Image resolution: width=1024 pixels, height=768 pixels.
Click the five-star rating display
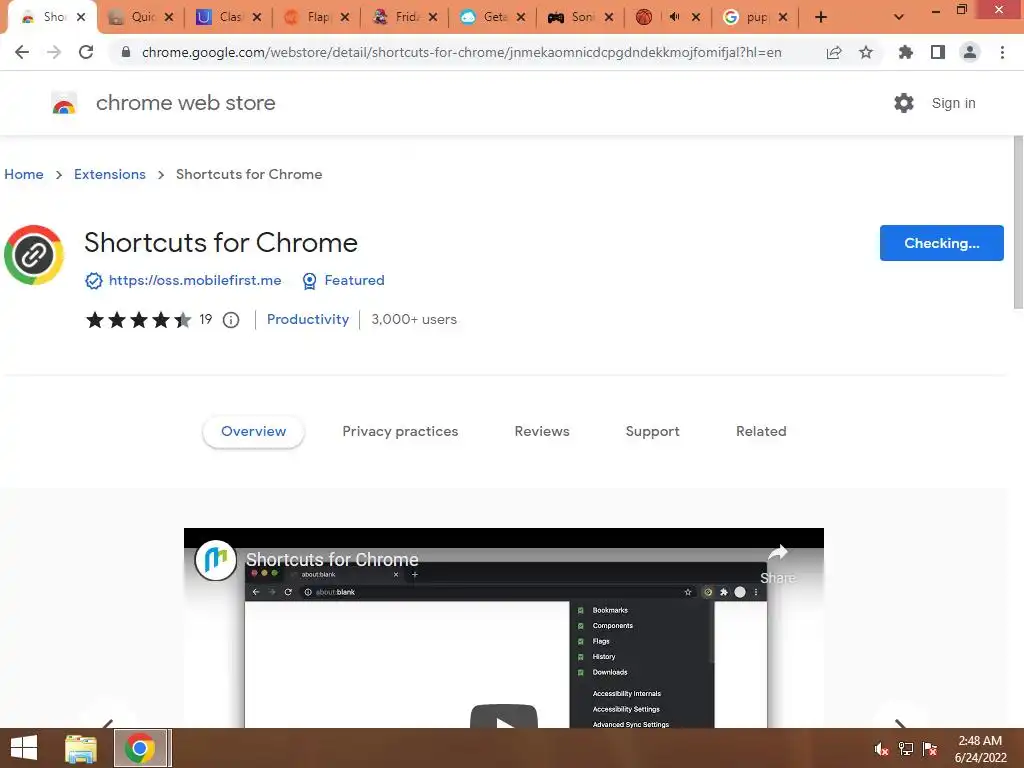pyautogui.click(x=138, y=320)
